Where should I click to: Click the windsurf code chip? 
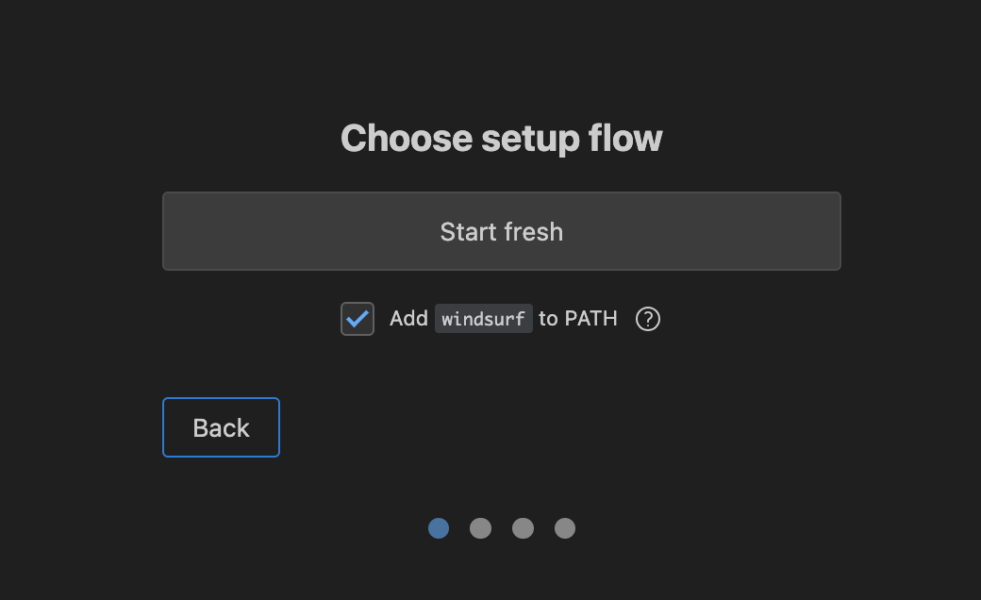point(484,318)
